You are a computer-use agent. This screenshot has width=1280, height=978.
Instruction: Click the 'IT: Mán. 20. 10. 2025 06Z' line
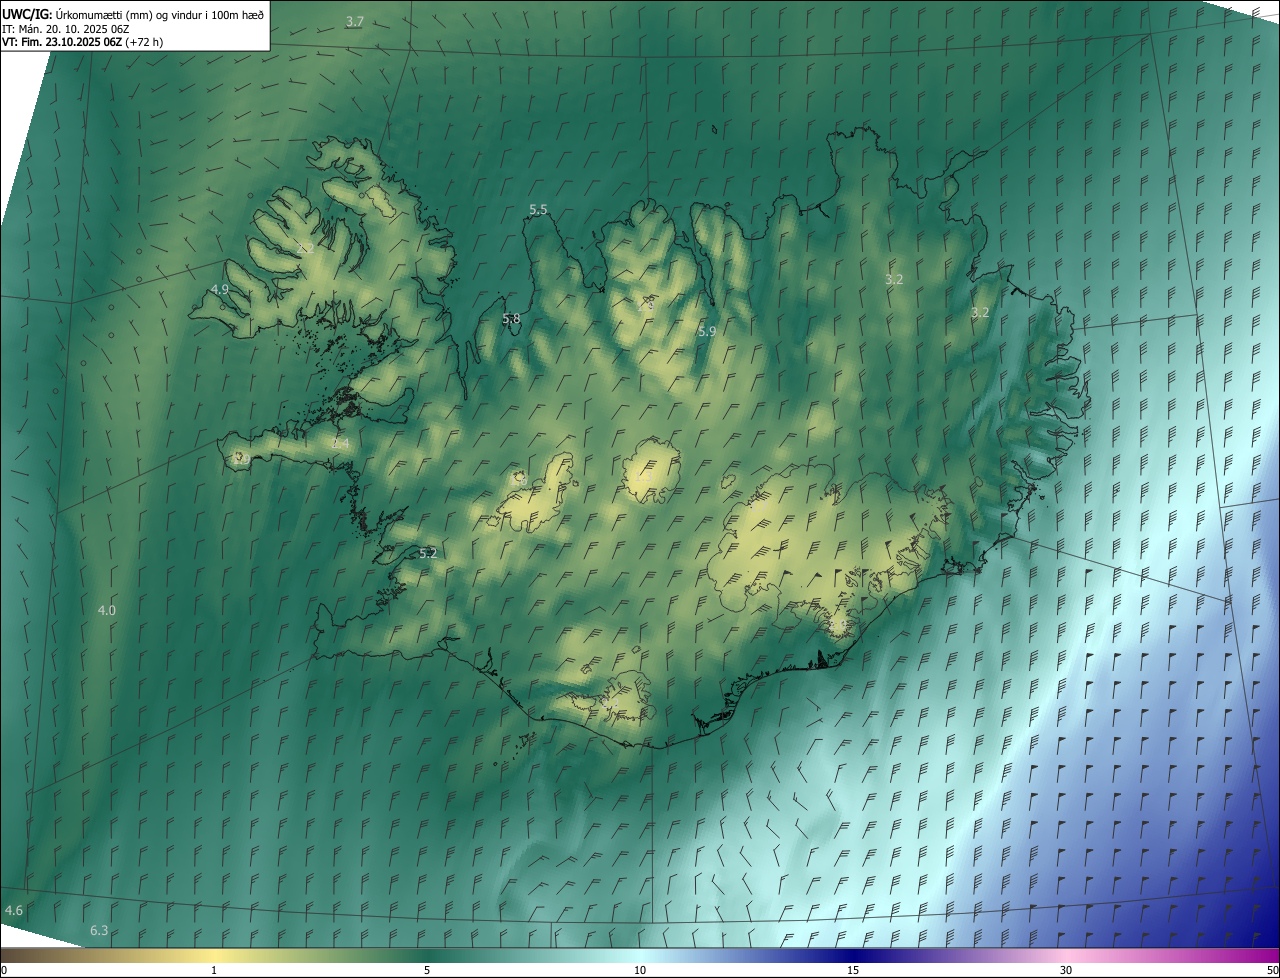66,29
